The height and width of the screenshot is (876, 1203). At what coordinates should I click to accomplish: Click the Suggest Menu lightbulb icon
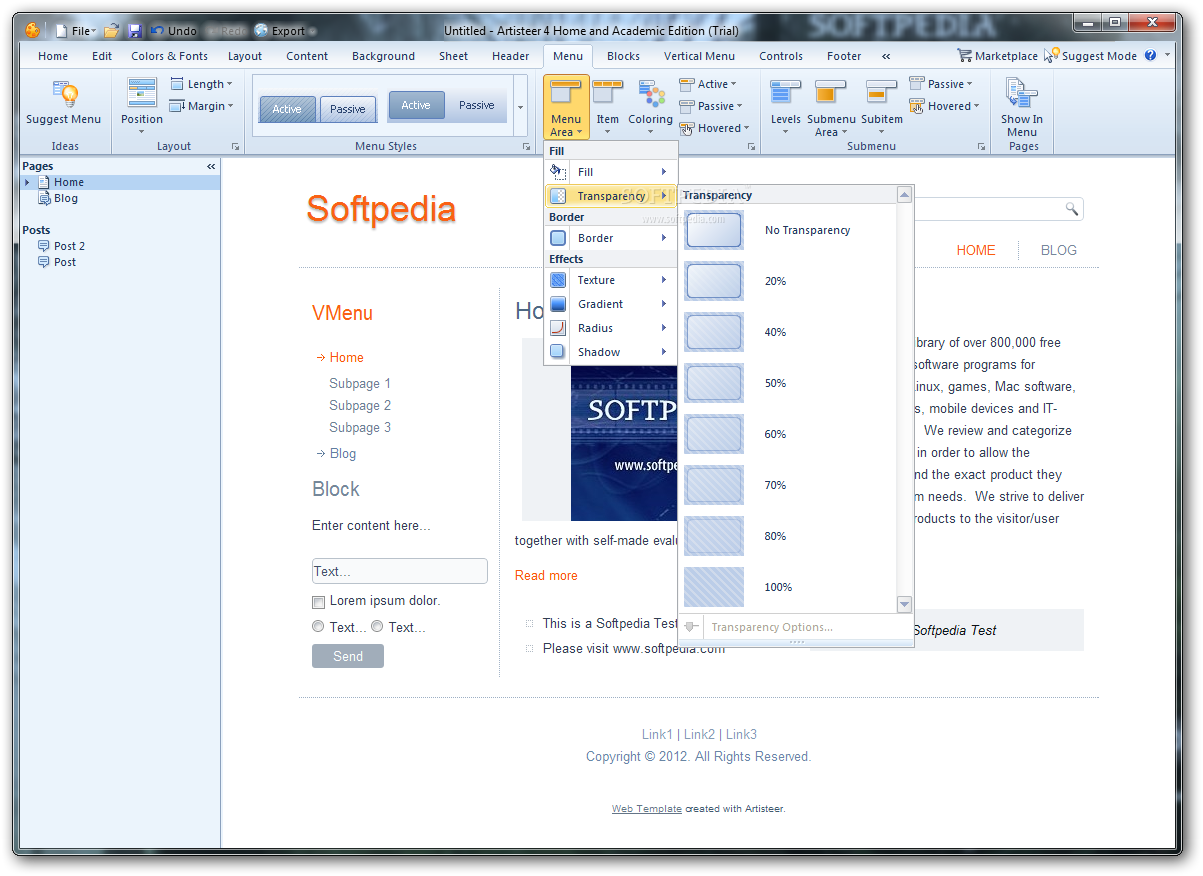click(x=63, y=94)
